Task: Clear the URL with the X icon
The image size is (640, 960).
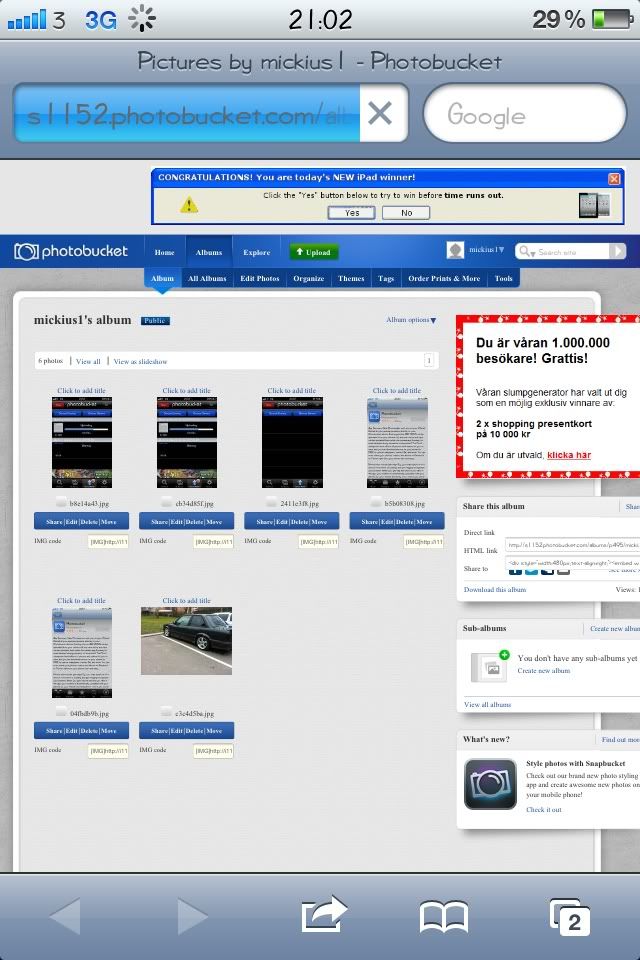Action: point(380,114)
